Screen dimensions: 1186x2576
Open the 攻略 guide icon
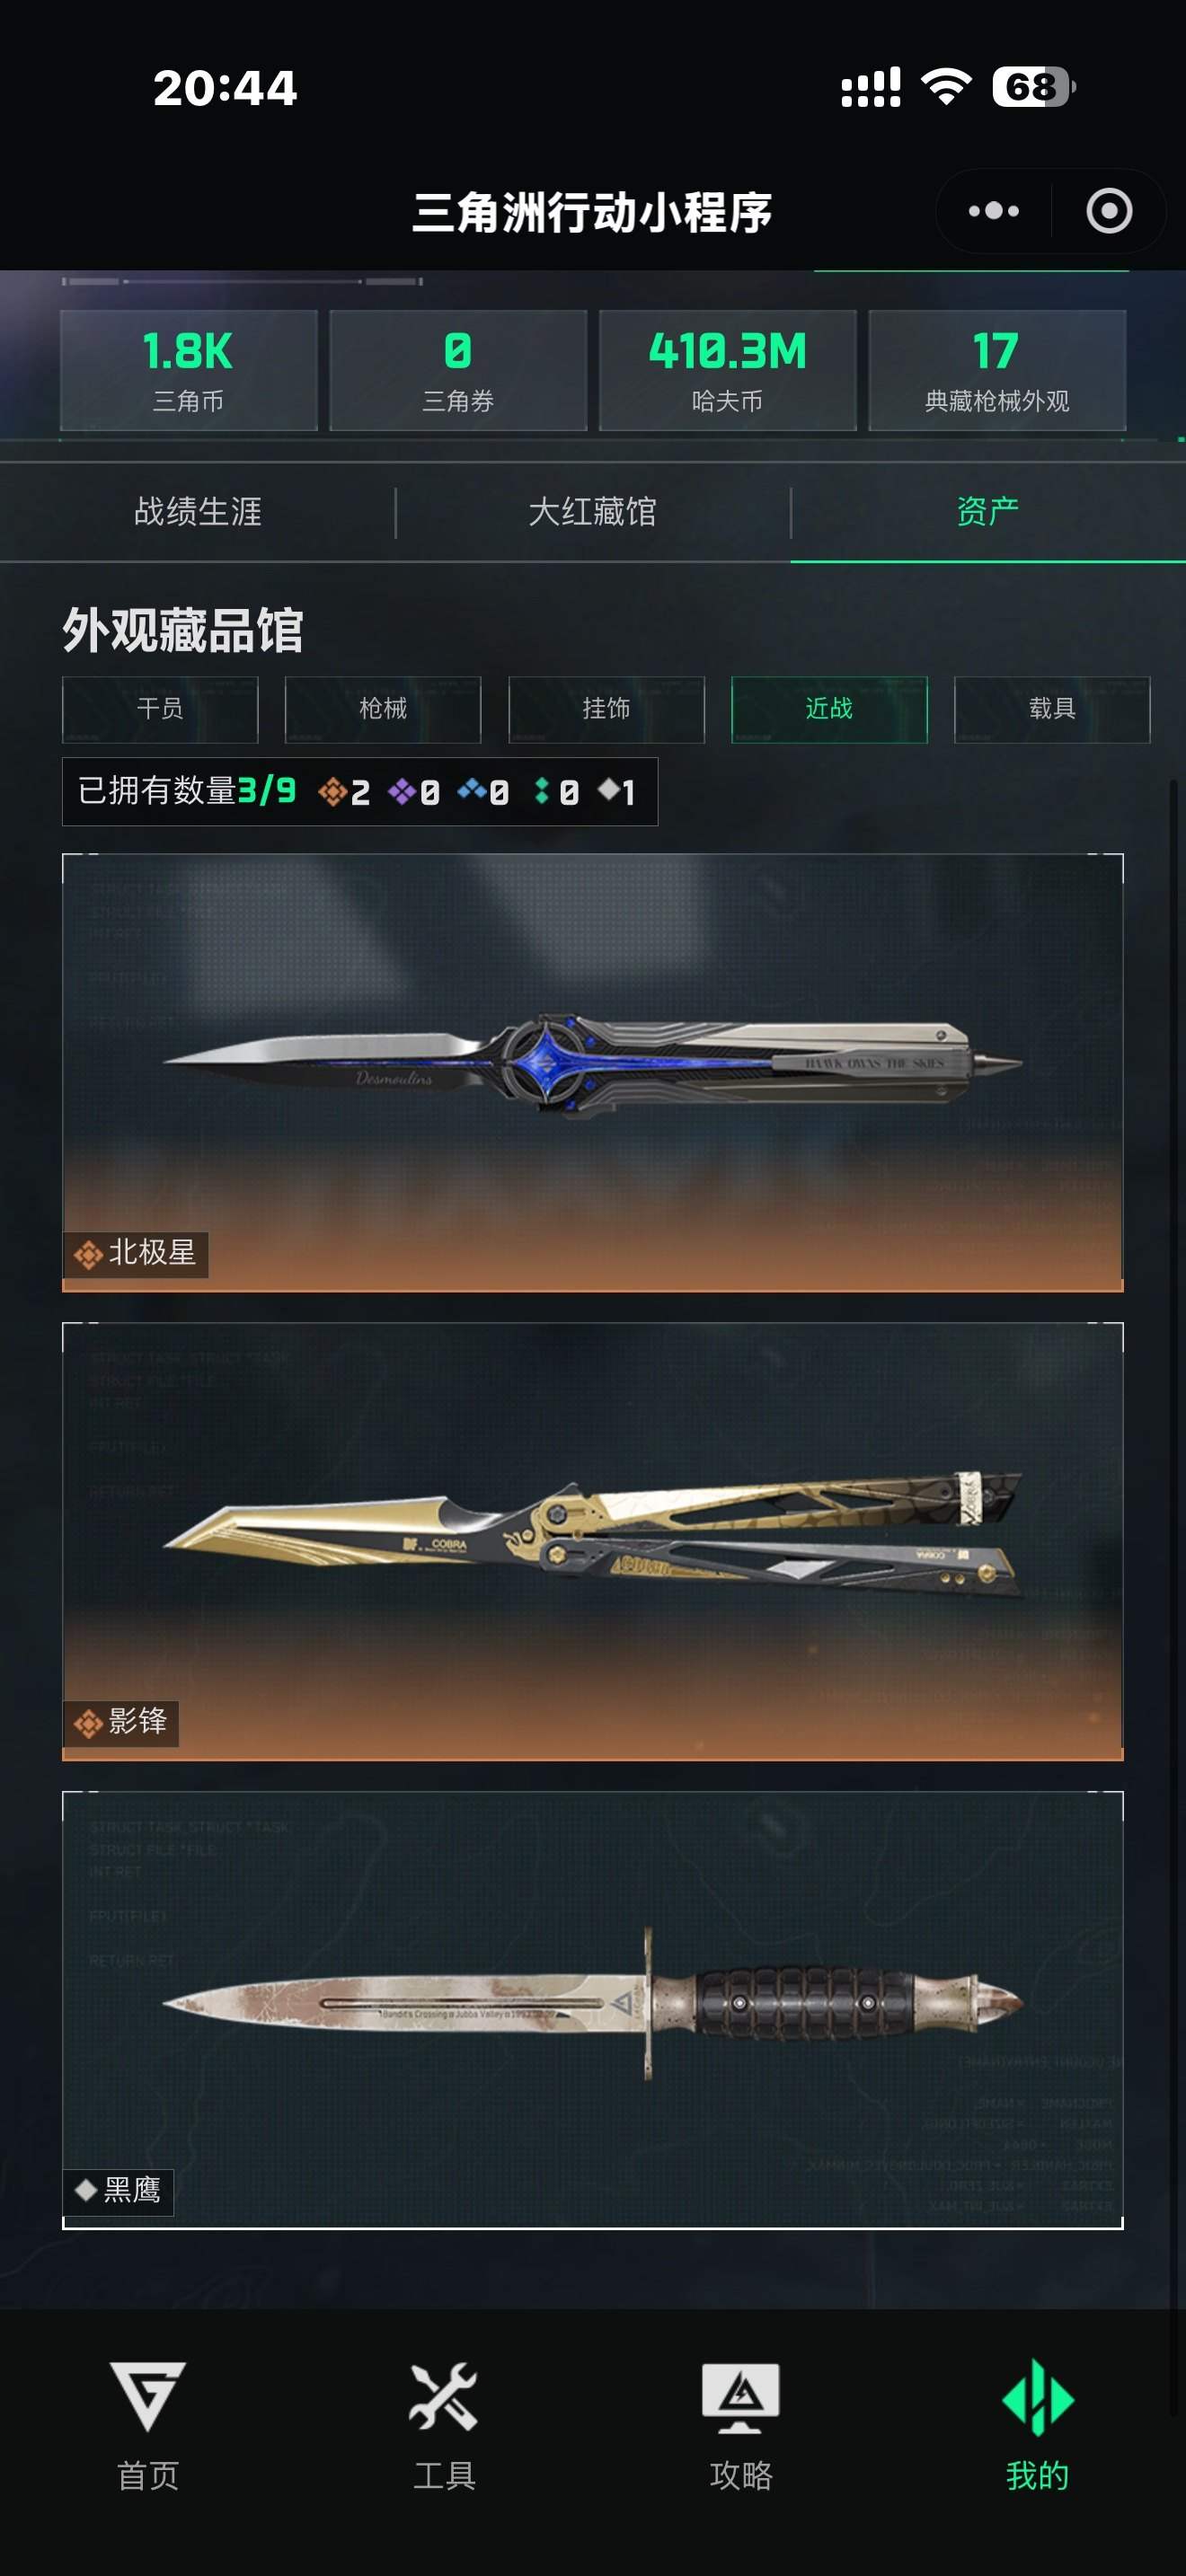click(x=740, y=2397)
